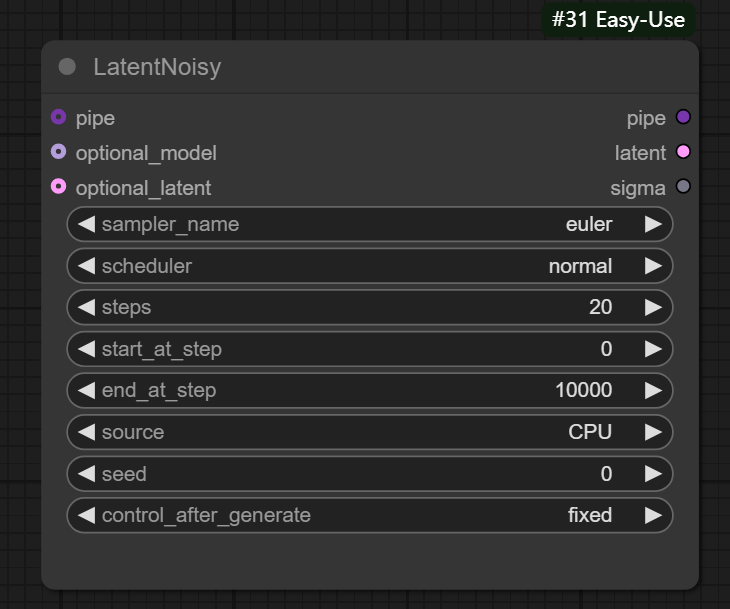This screenshot has height=609, width=730.
Task: Change control_after_generate to next option
Action: (653, 515)
